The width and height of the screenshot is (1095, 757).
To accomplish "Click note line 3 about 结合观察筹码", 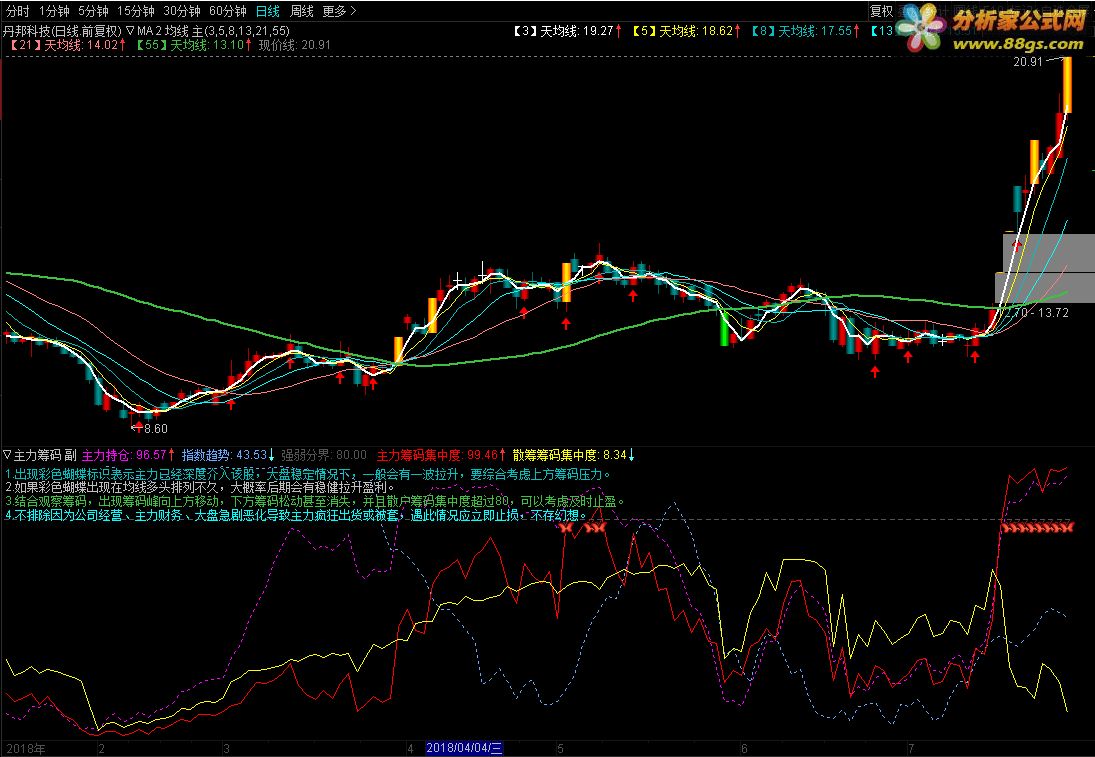I will tap(315, 501).
